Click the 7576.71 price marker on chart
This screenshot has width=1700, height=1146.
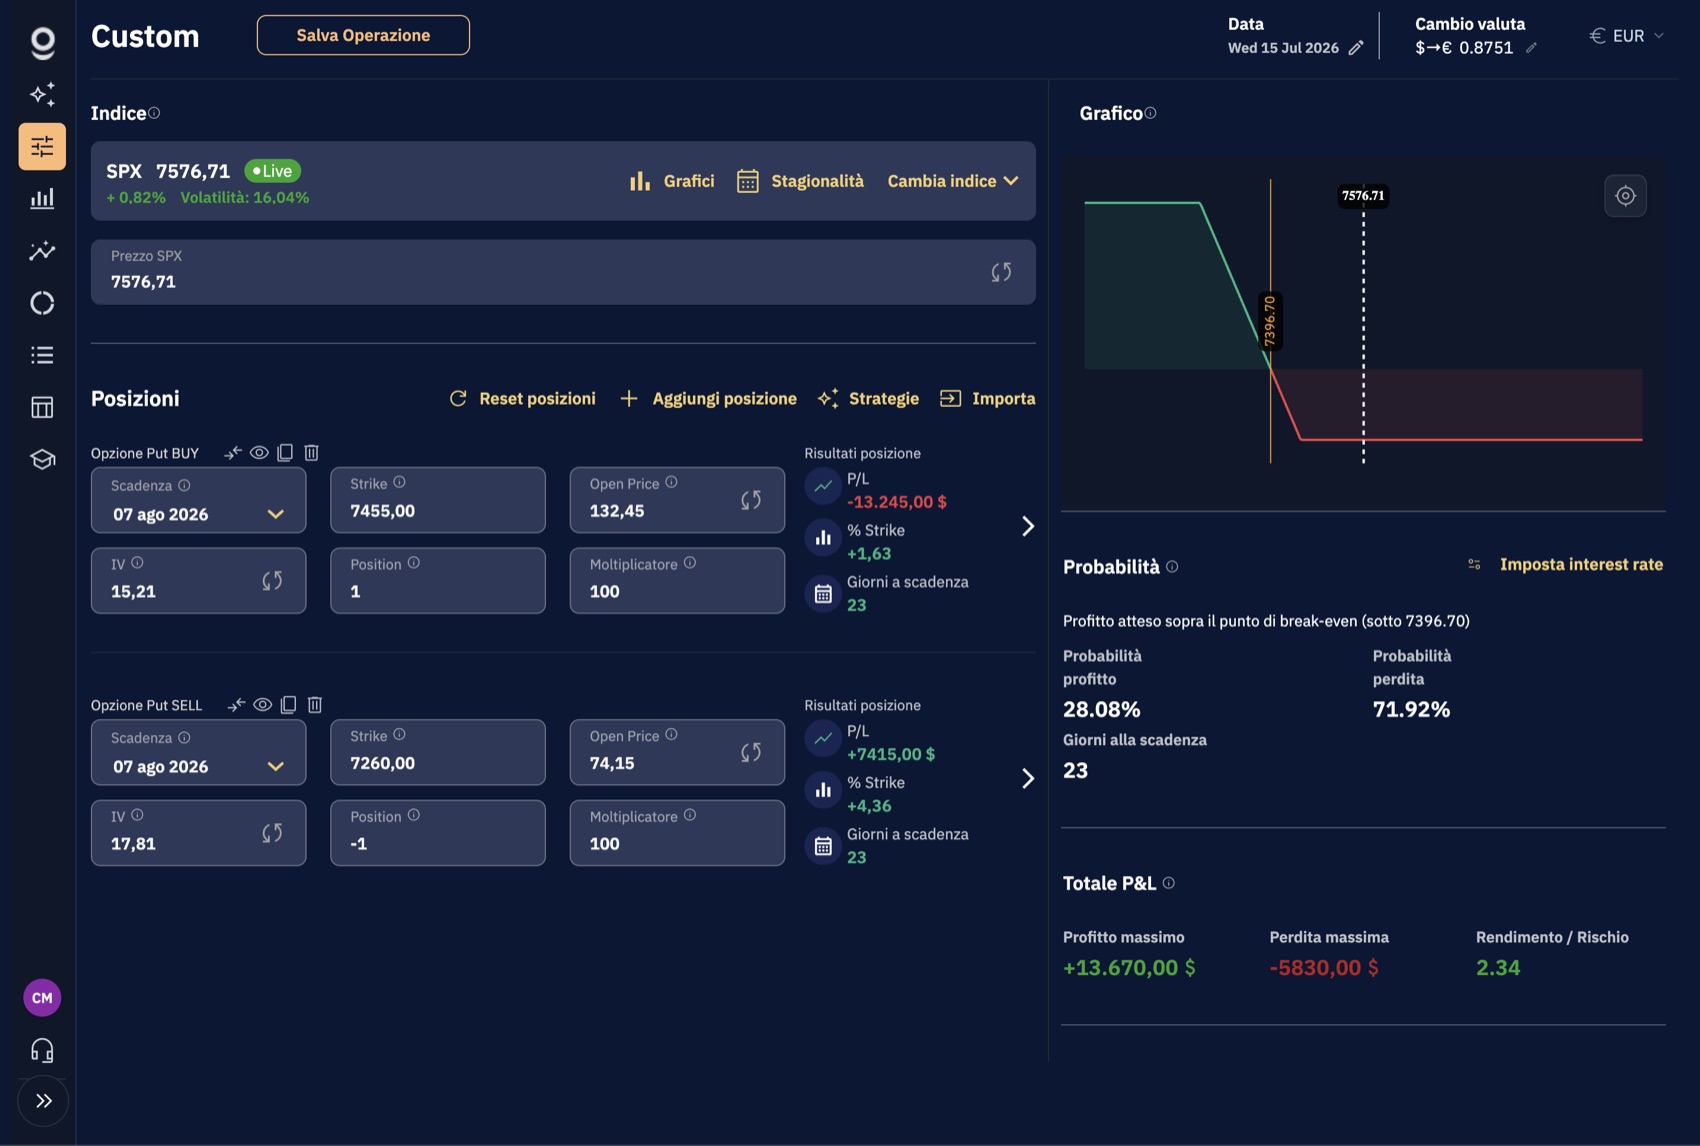point(1363,196)
